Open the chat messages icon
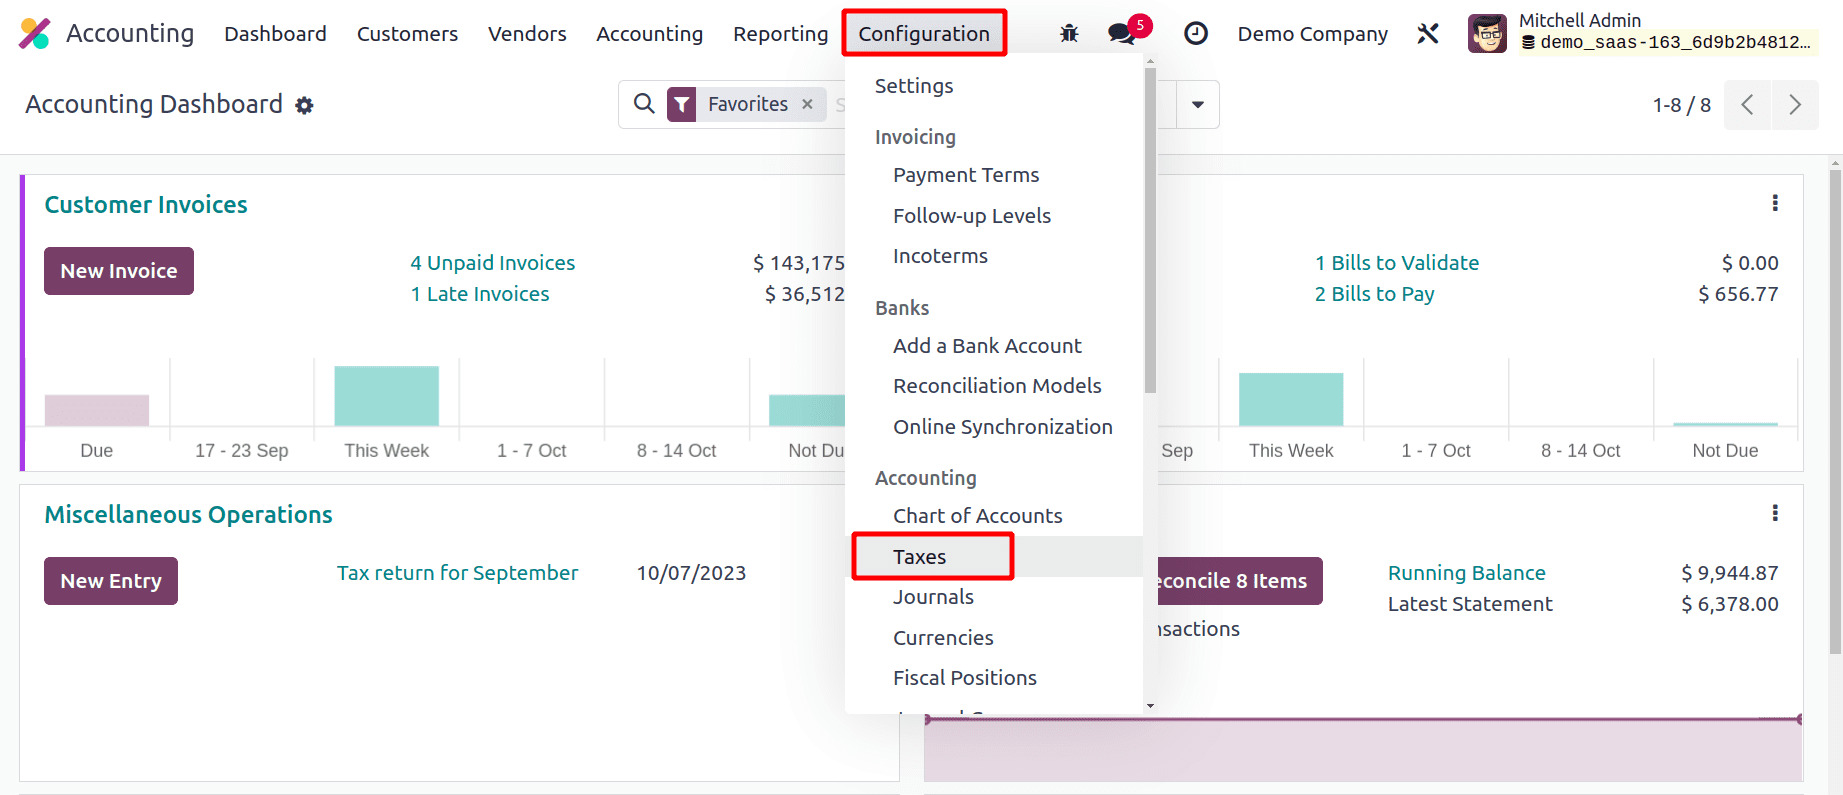 click(1121, 34)
